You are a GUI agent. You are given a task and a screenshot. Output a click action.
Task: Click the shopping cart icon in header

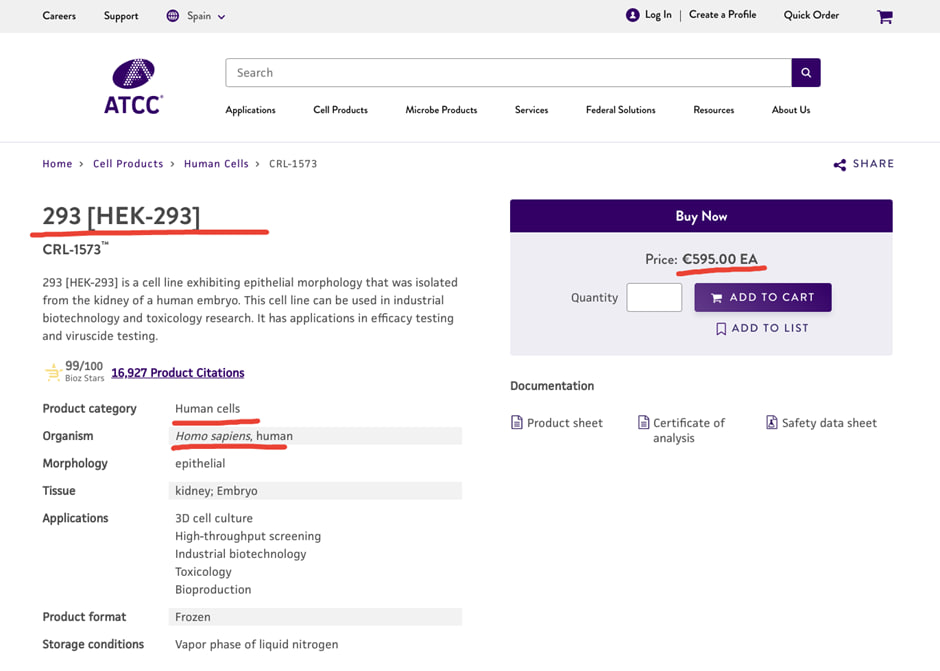pyautogui.click(x=884, y=17)
